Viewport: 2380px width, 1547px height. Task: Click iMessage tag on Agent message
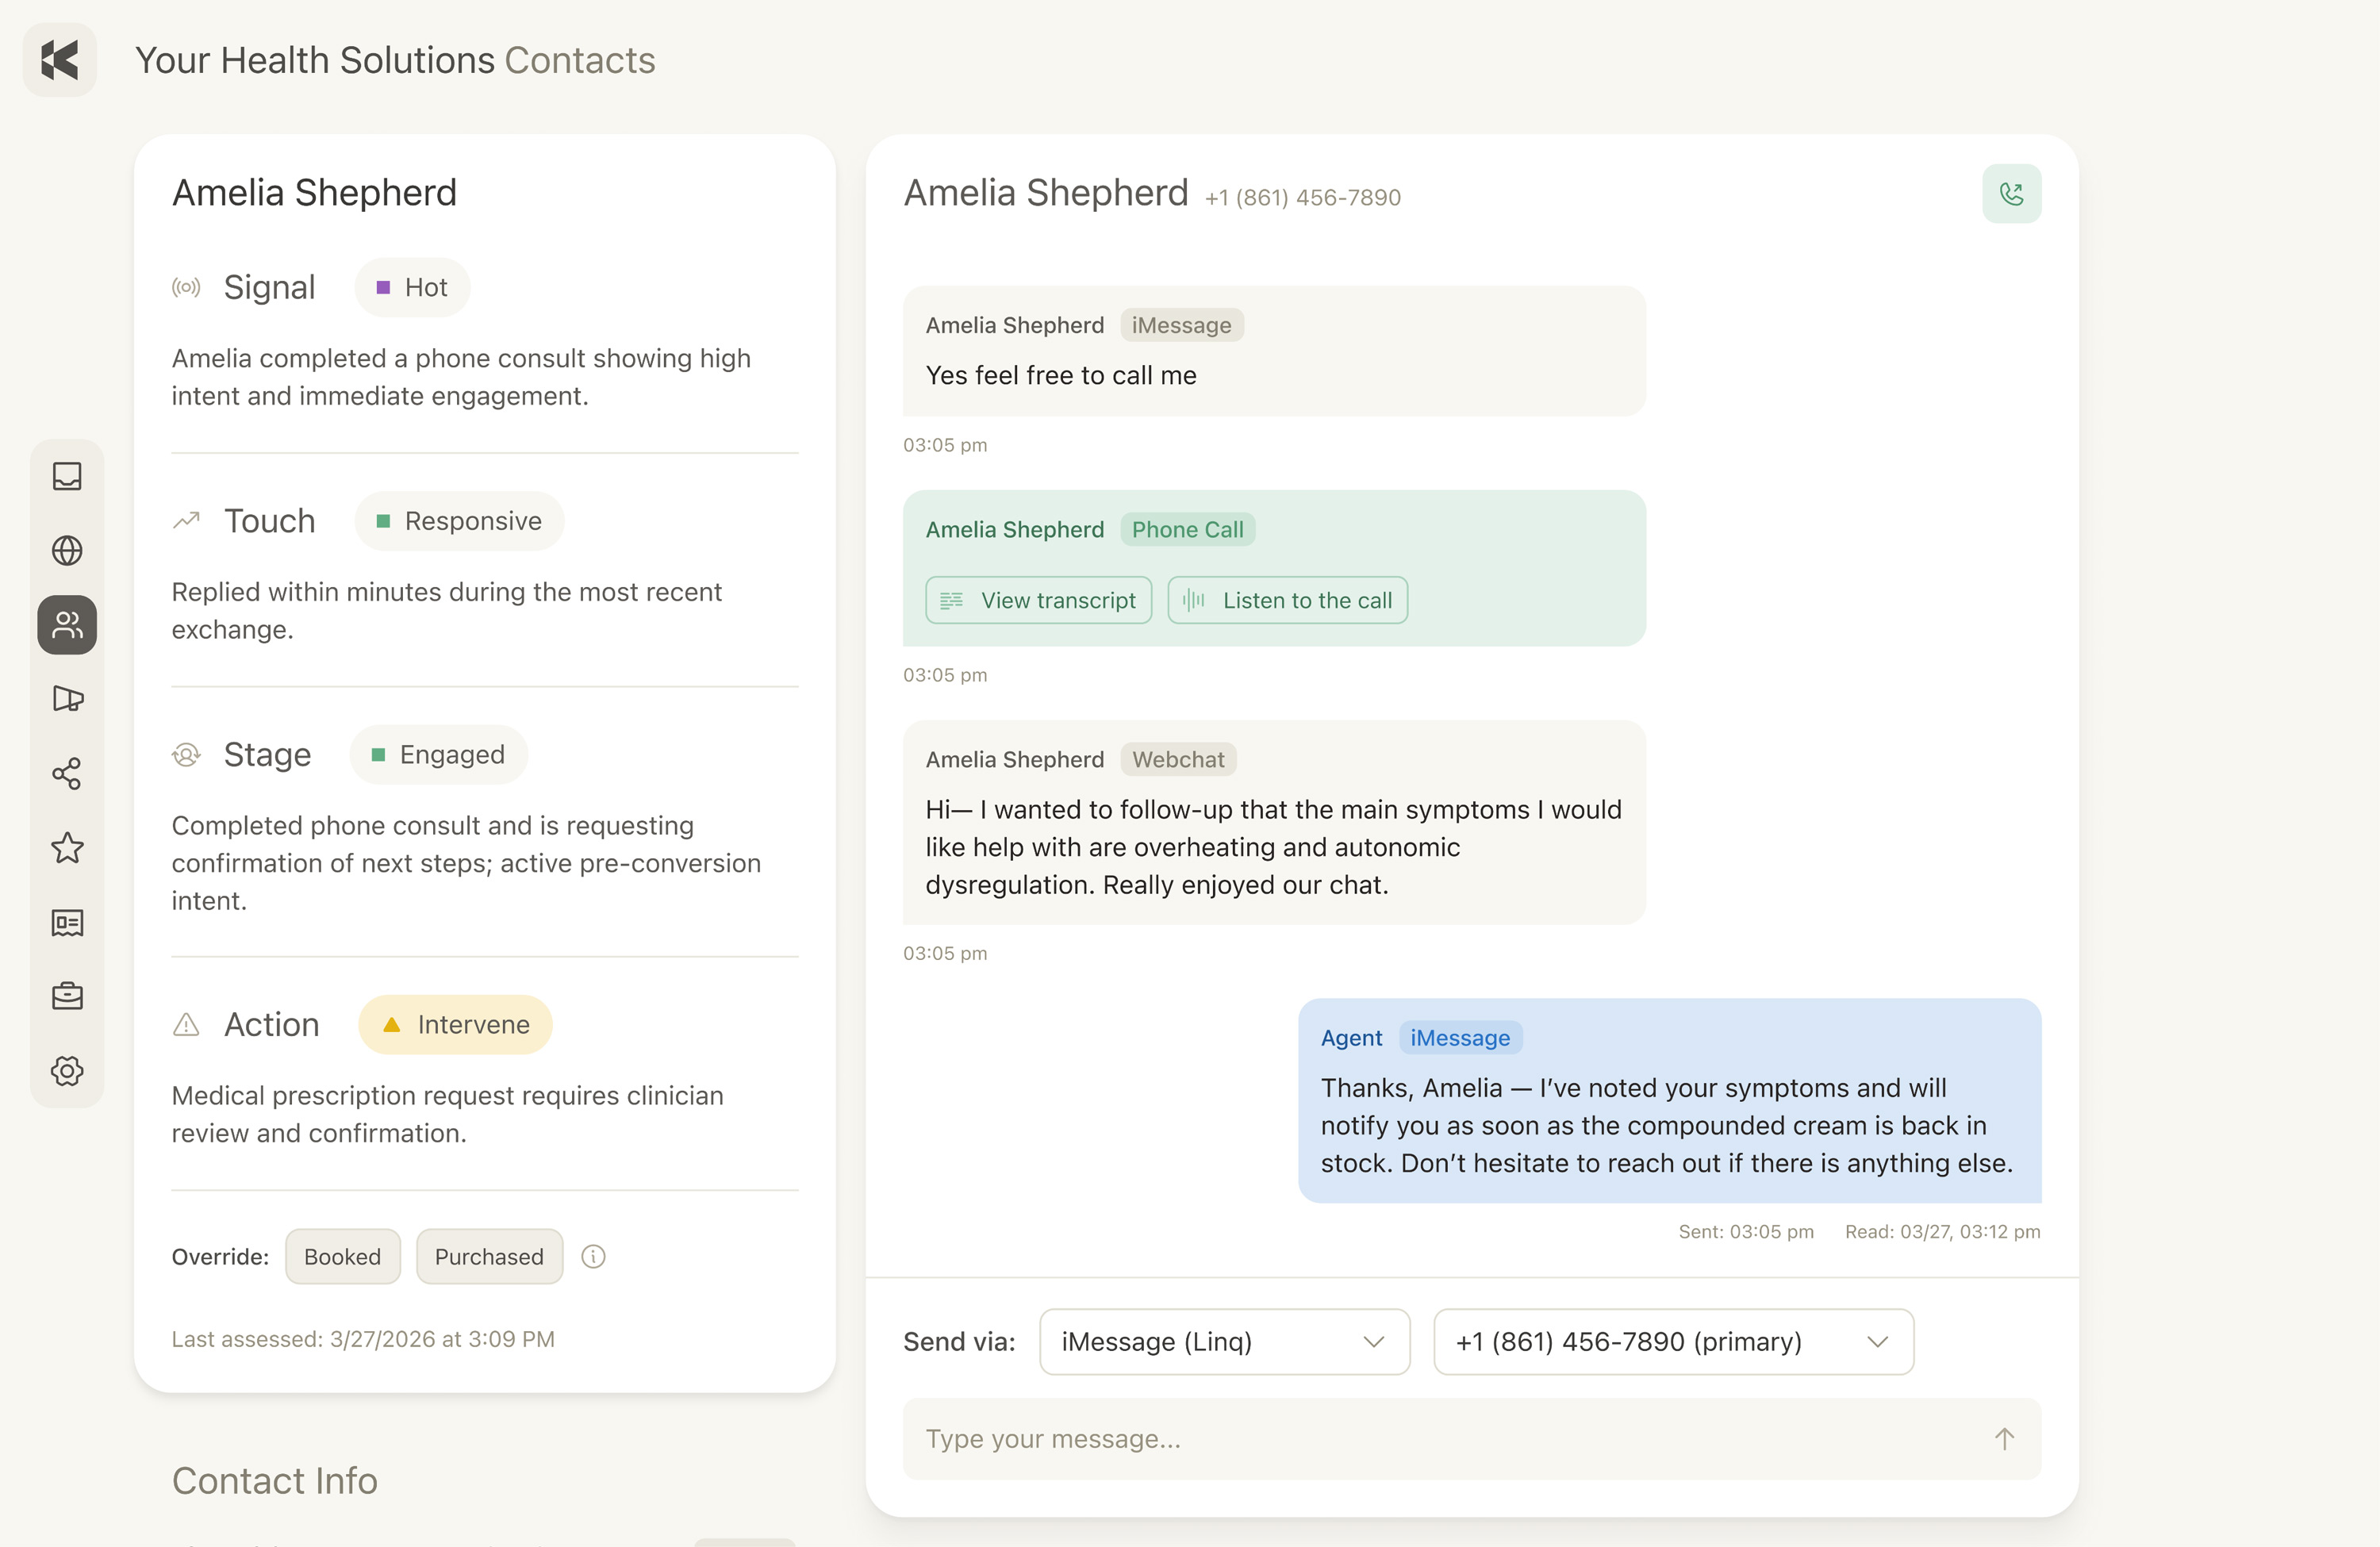pyautogui.click(x=1460, y=1038)
